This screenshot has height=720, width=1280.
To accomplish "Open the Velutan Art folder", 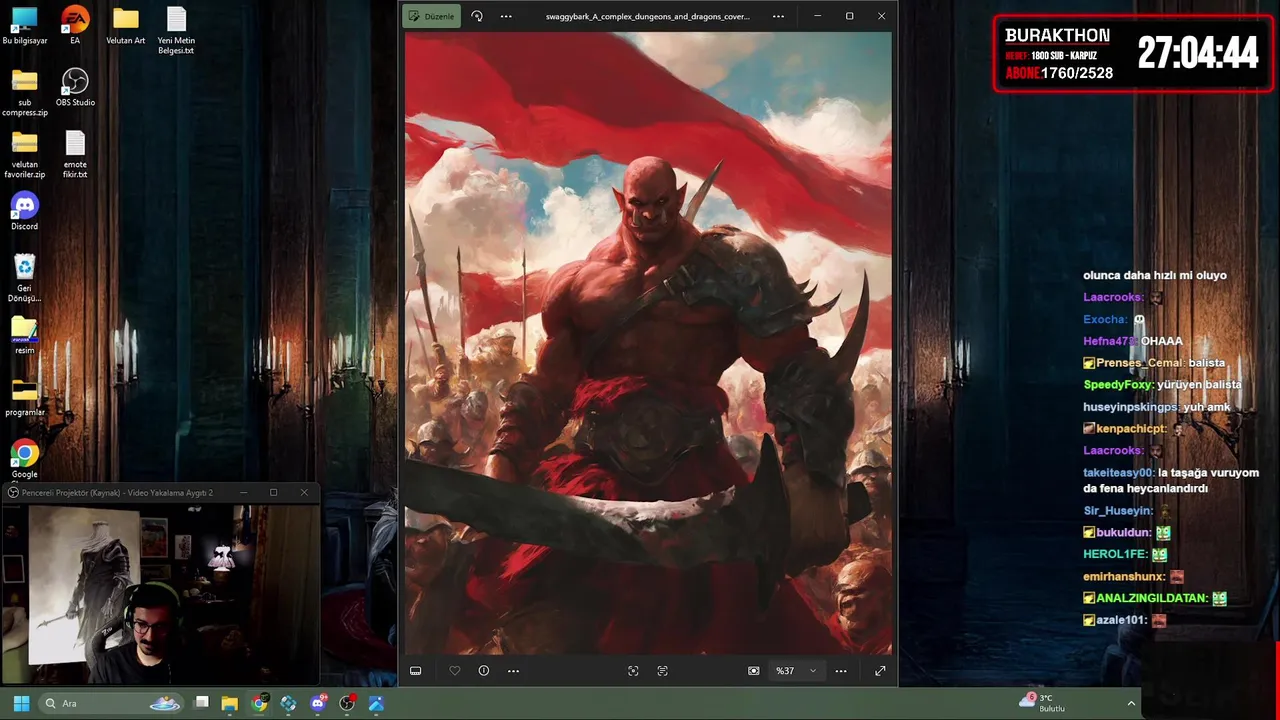I will click(x=126, y=27).
